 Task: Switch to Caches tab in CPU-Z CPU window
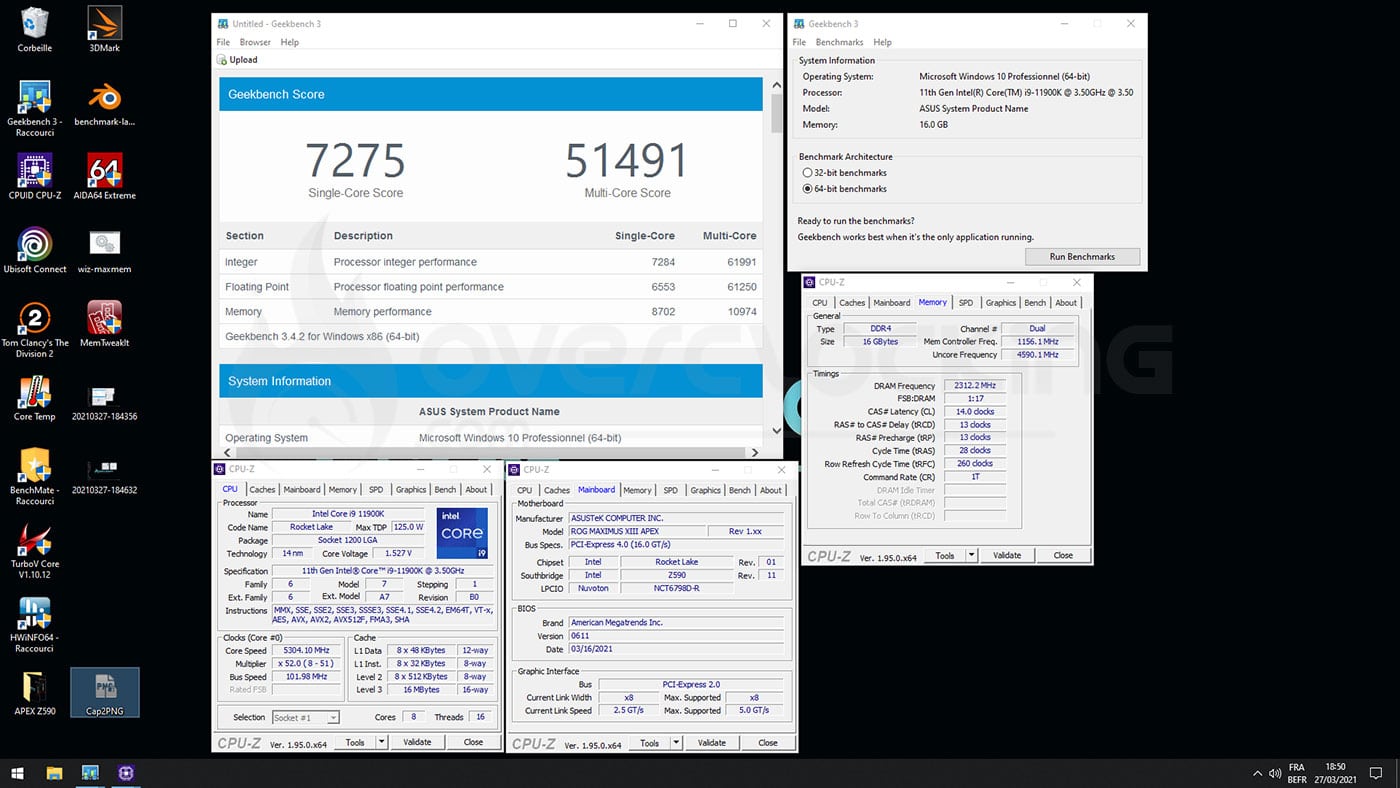[262, 490]
